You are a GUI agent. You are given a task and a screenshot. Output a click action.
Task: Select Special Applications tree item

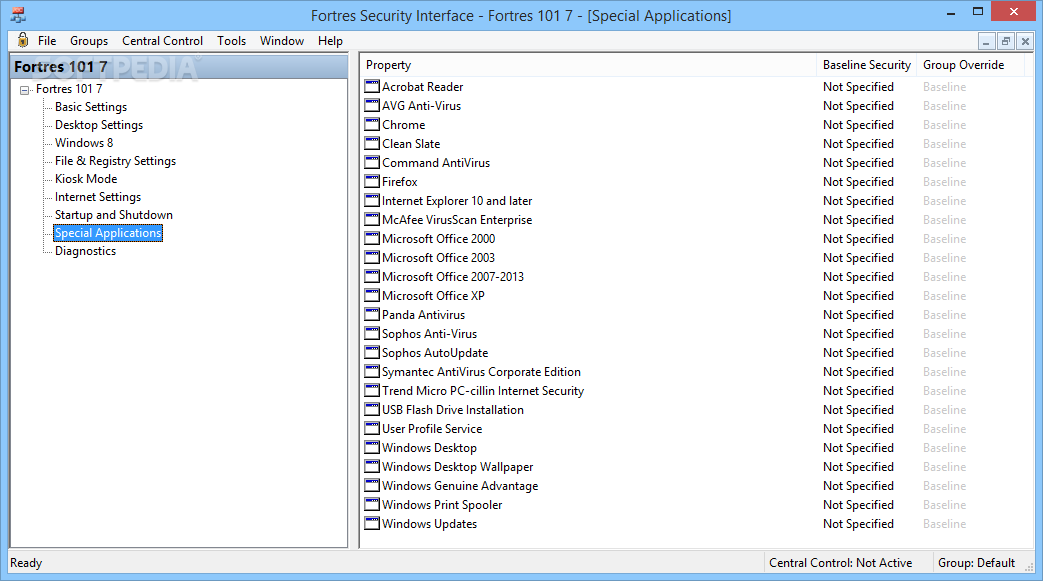108,232
